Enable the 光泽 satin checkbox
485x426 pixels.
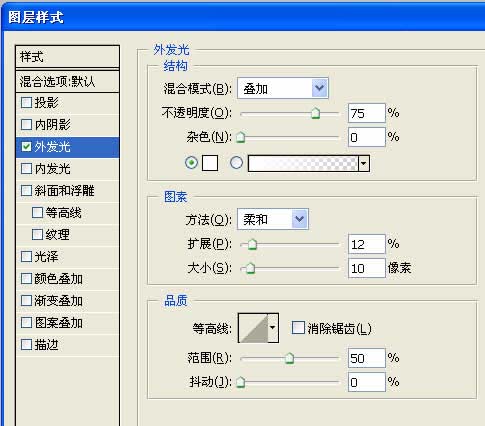point(26,257)
